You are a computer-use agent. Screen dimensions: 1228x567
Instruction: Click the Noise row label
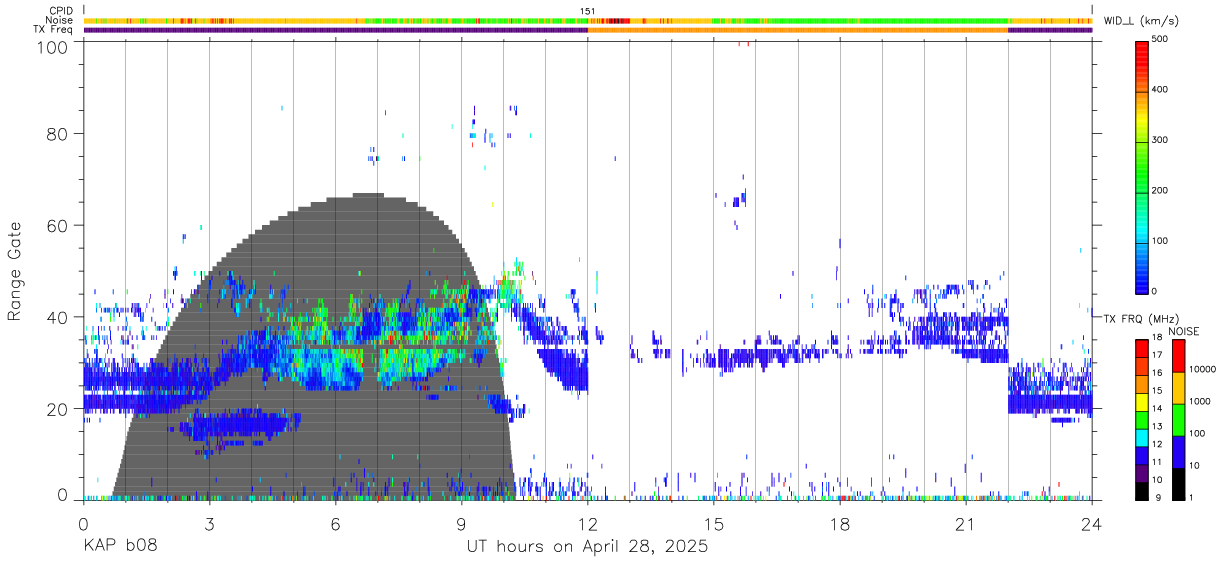pyautogui.click(x=59, y=20)
